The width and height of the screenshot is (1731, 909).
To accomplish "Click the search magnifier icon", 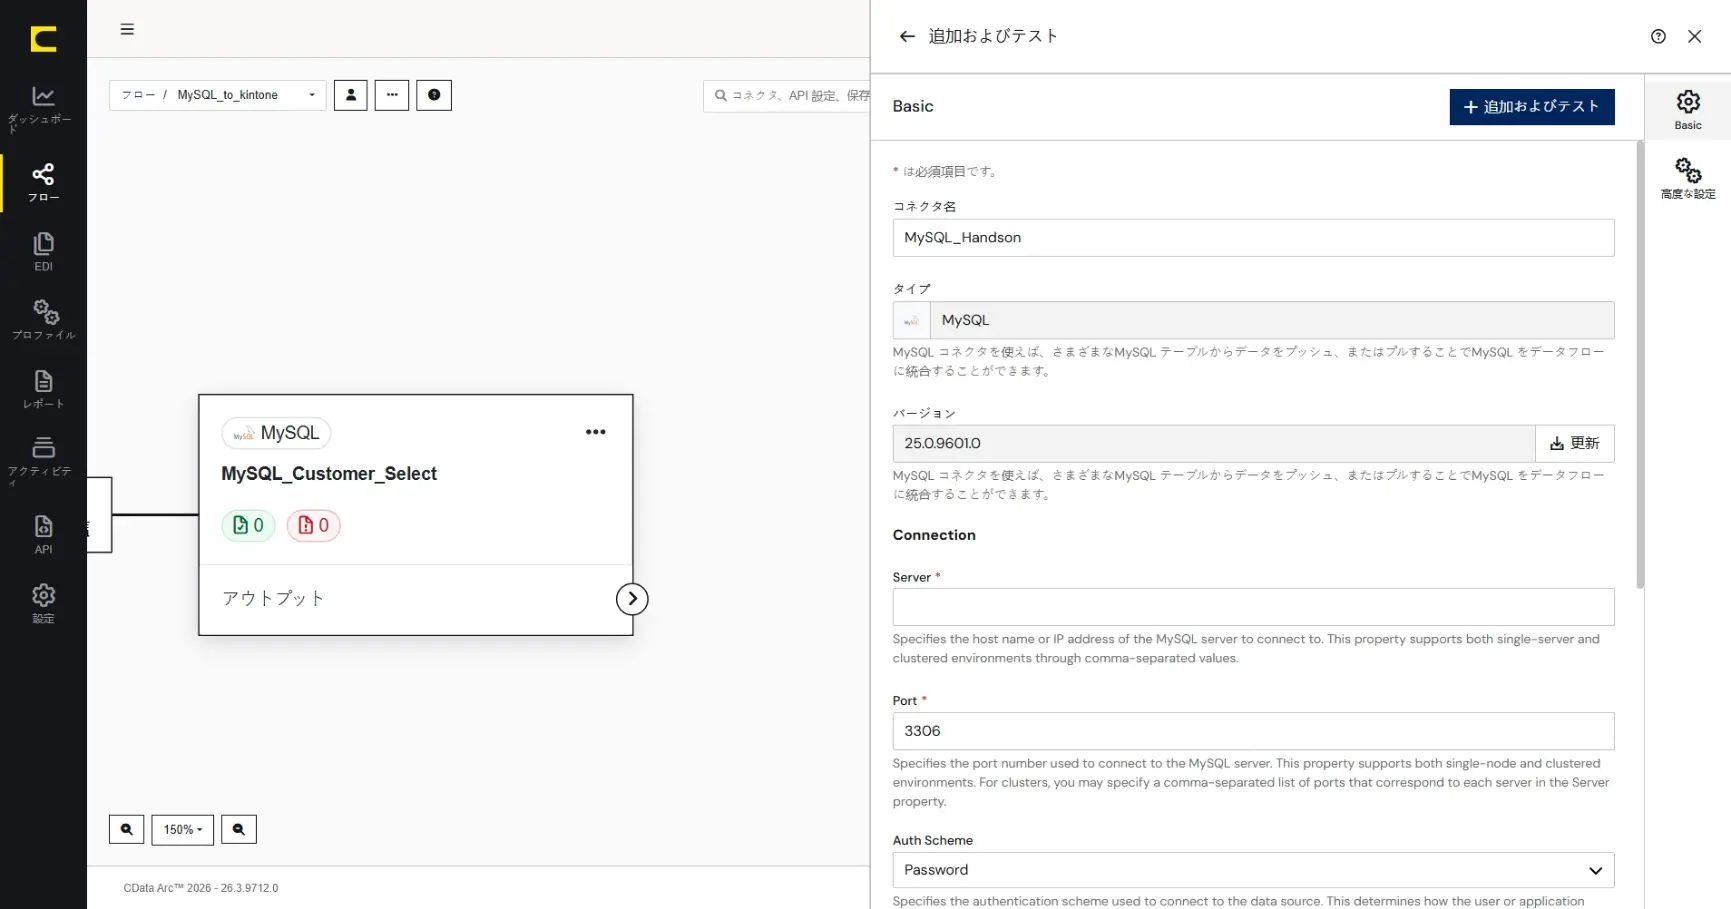I will coord(720,96).
